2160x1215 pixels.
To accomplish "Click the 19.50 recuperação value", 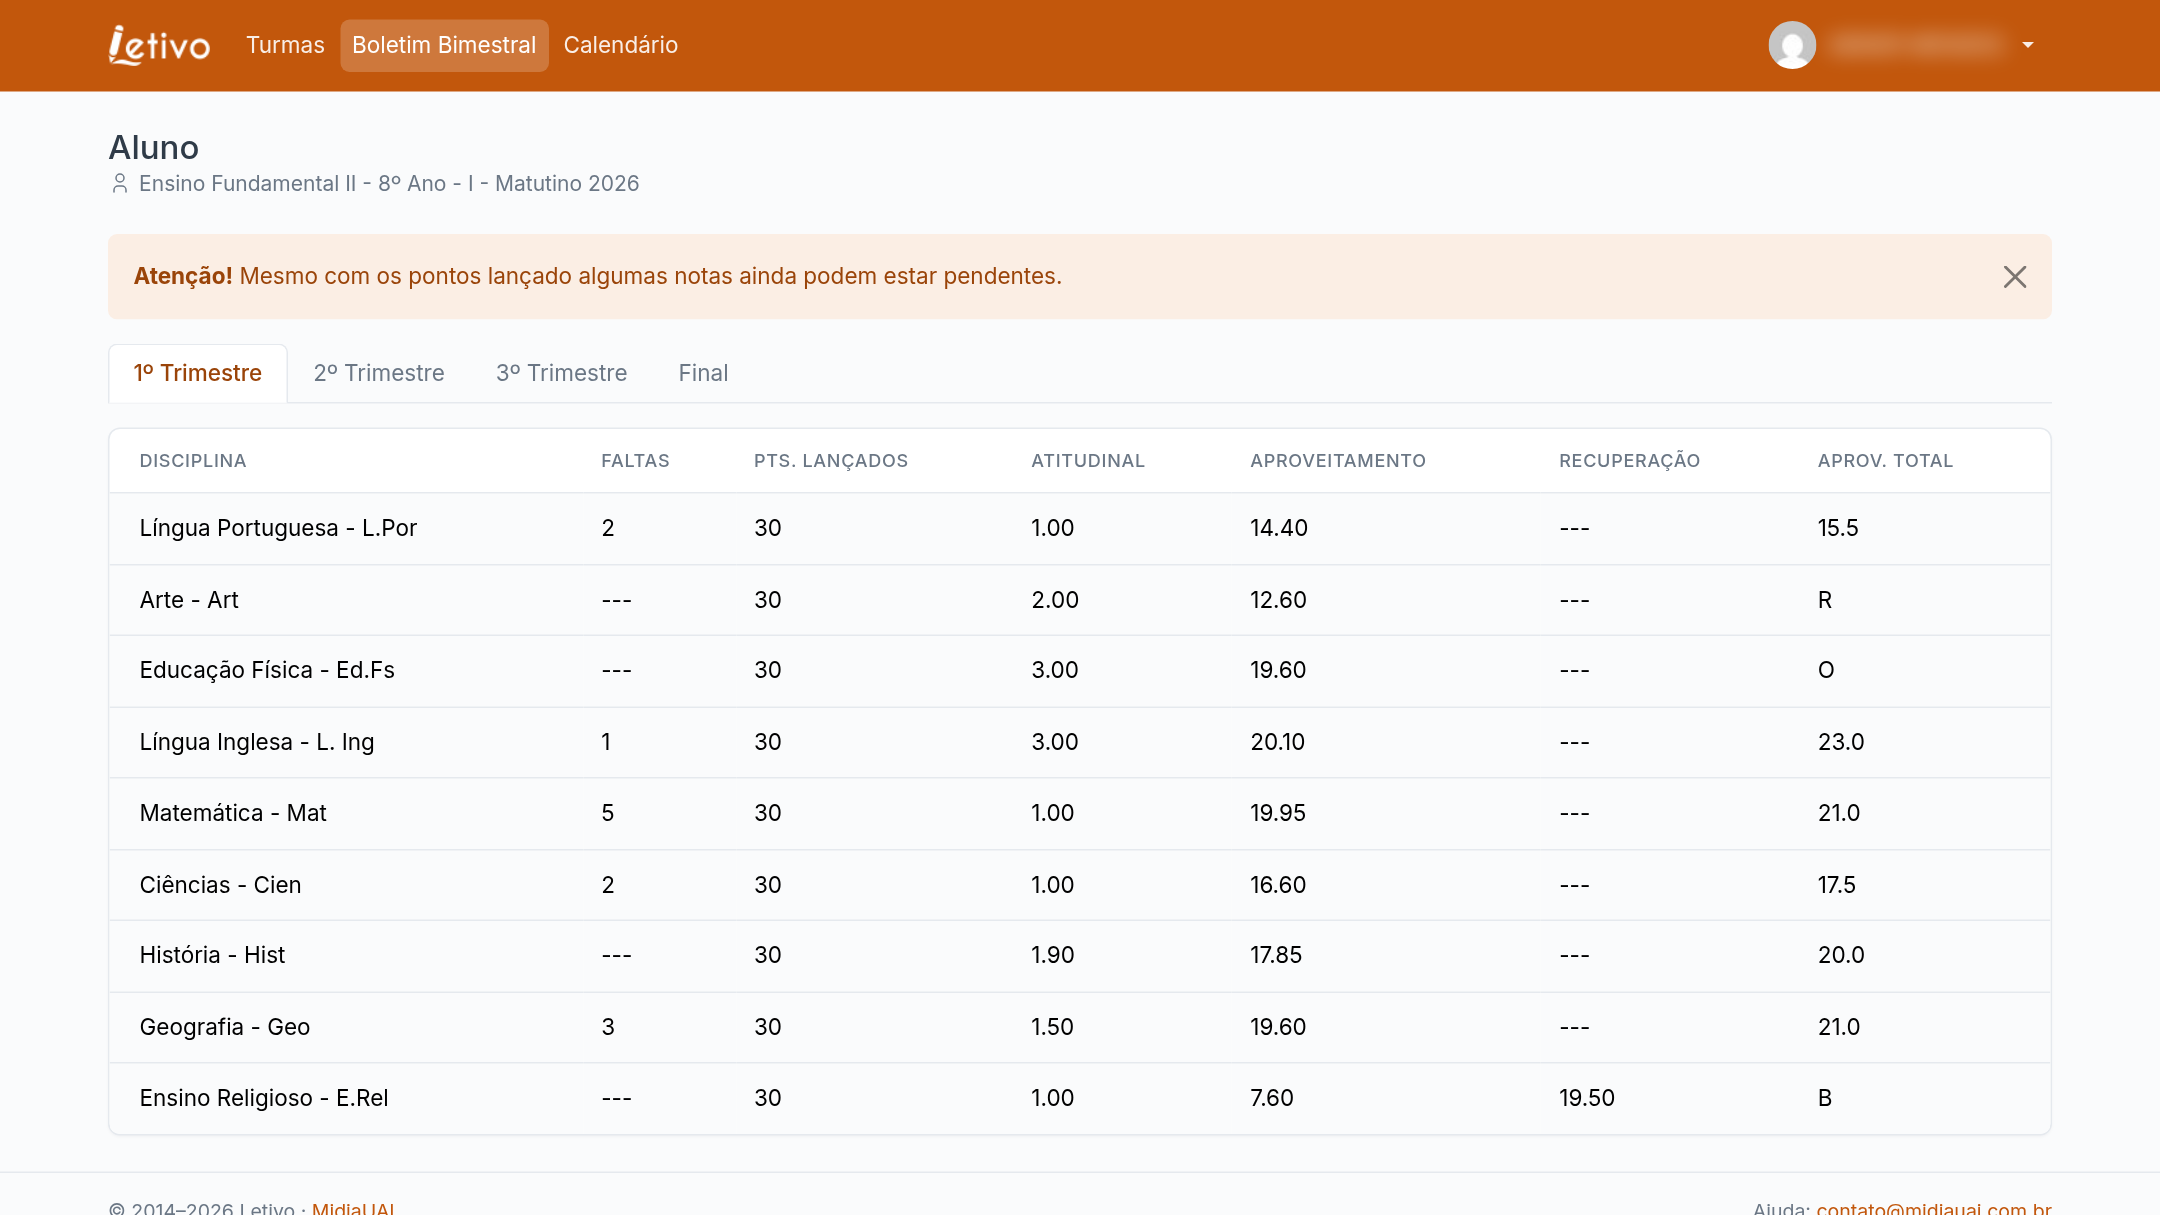I will pos(1587,1098).
